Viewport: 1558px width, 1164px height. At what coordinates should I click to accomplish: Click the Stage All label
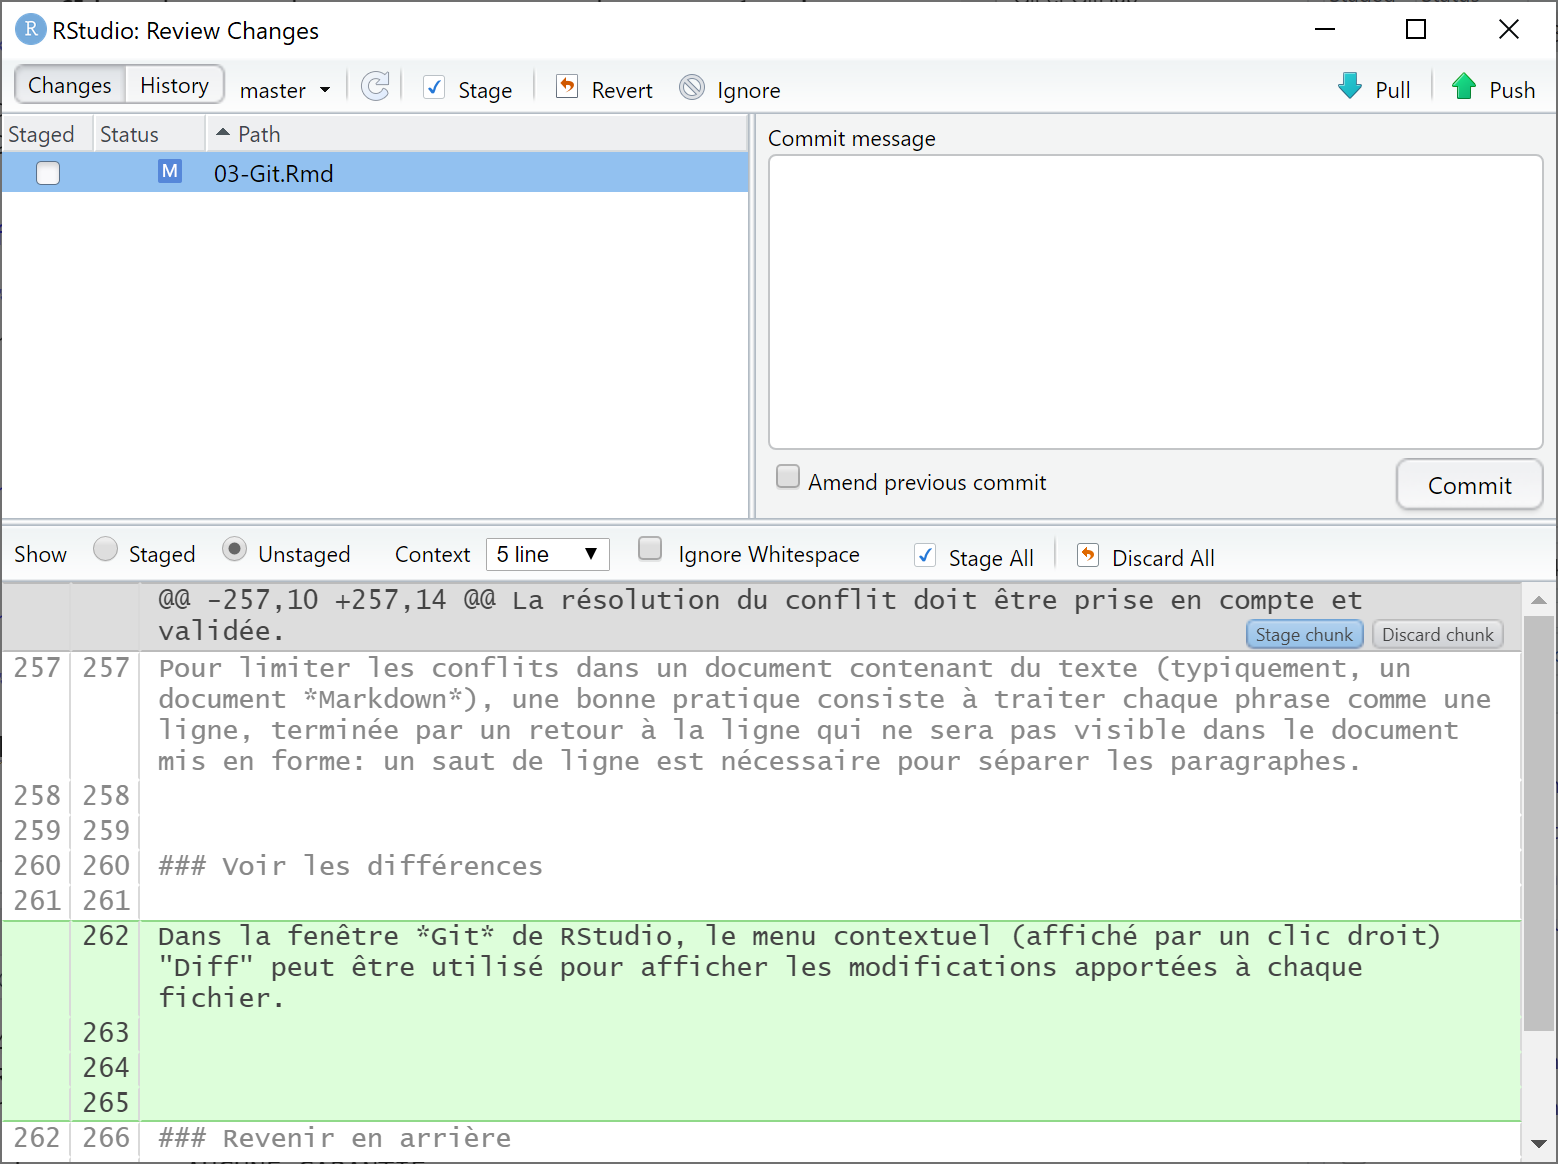[991, 558]
